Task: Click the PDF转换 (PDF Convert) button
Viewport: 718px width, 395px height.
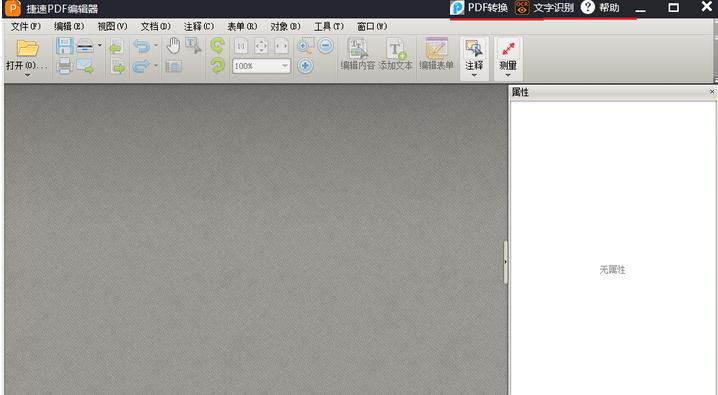Action: (479, 8)
